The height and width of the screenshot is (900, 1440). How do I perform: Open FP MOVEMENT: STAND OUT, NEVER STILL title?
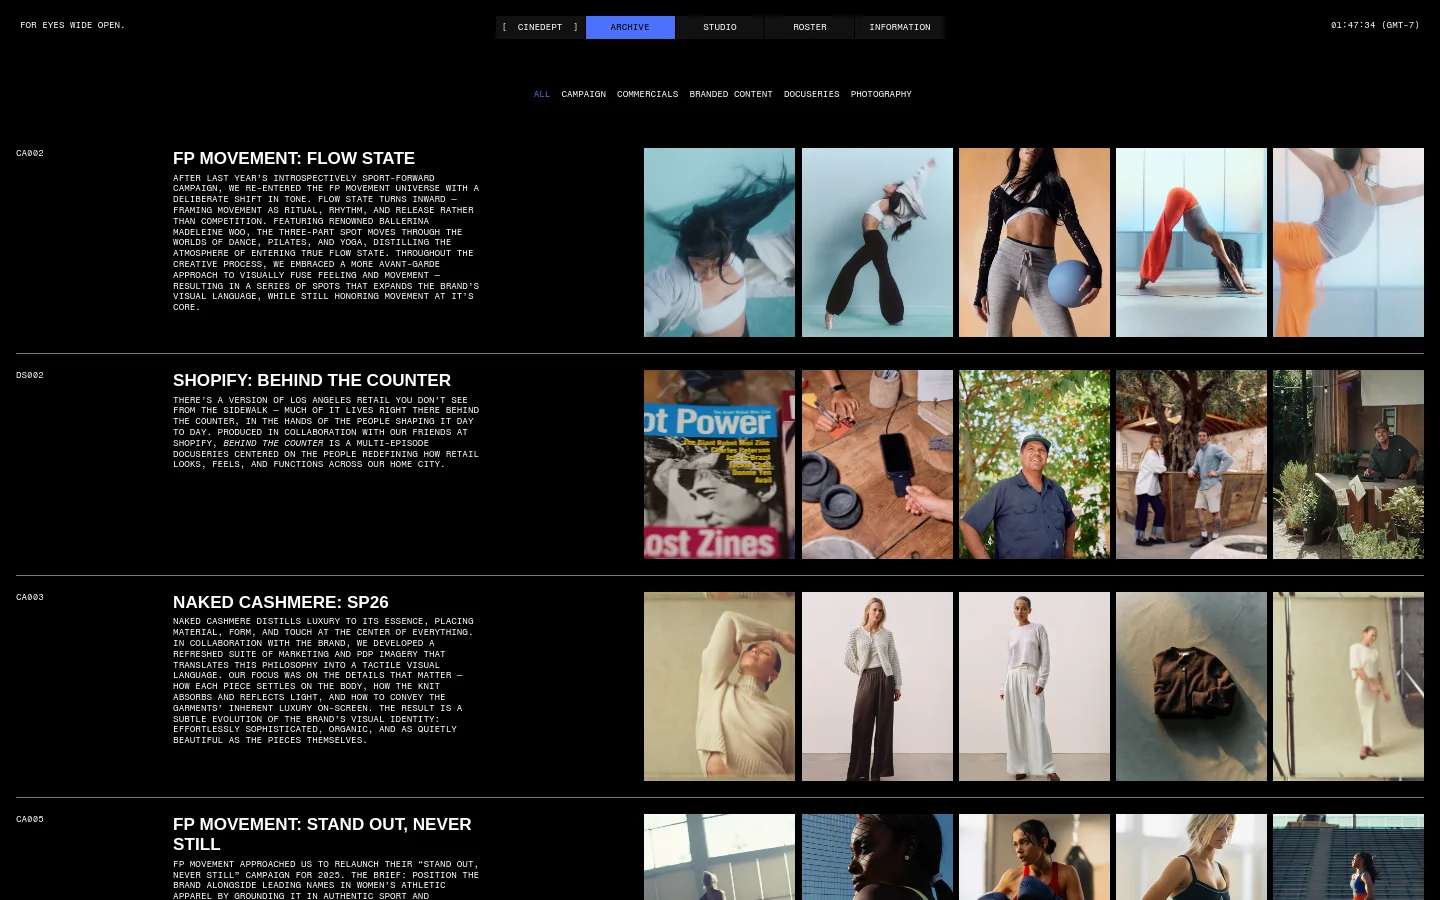pos(322,834)
